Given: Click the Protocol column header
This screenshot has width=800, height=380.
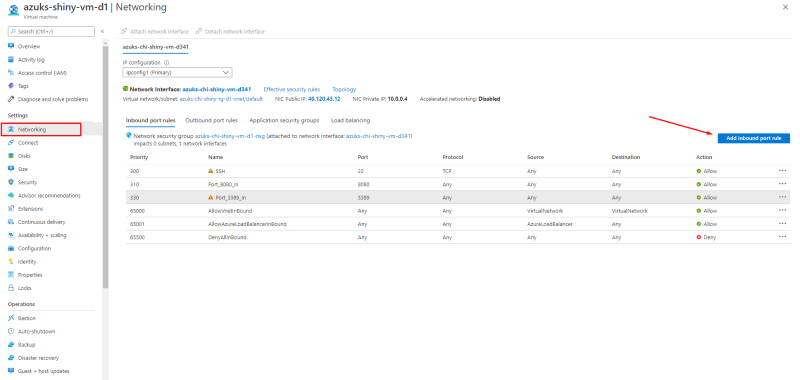Looking at the screenshot, I should pos(453,157).
